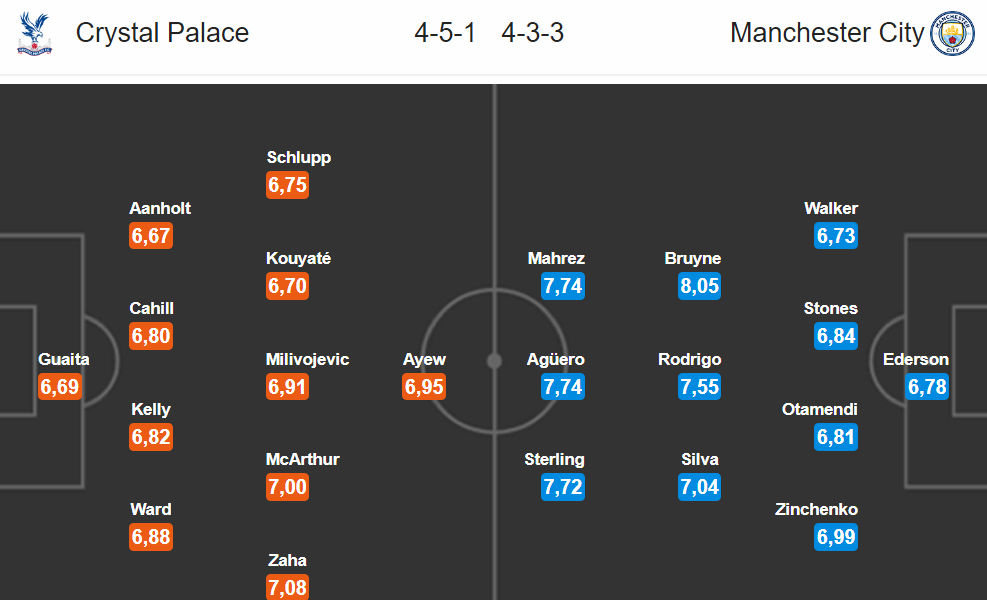Click Ayew's 6,95 rating badge
The image size is (987, 600).
[424, 387]
